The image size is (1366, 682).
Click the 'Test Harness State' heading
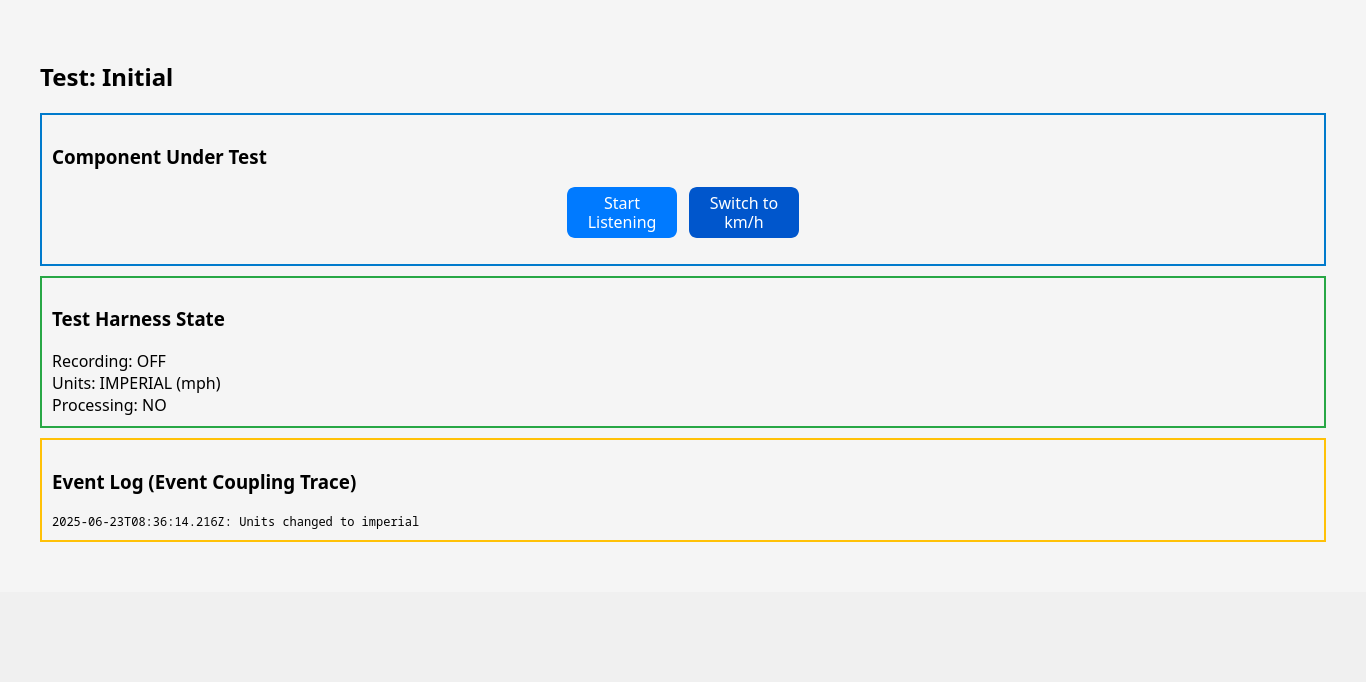(138, 319)
